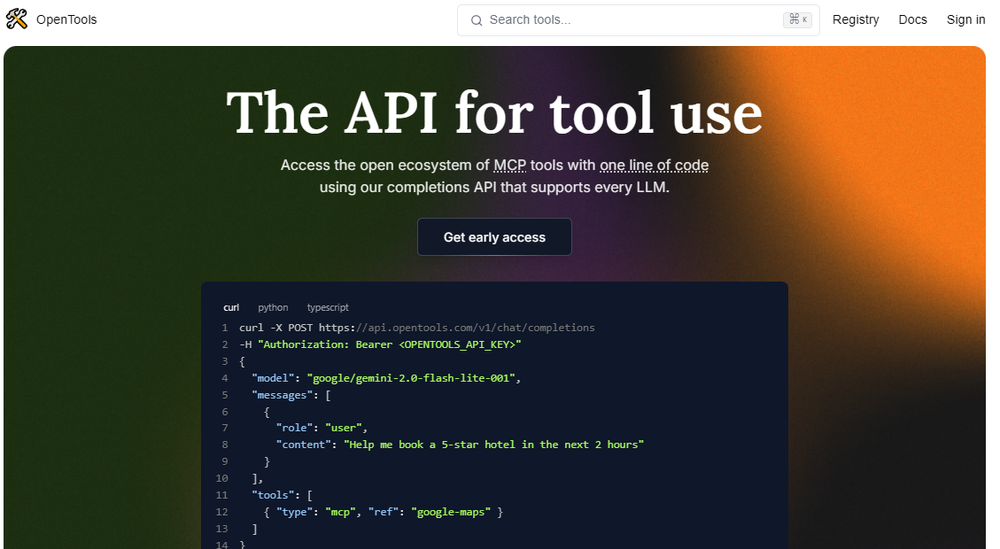Click the 'Help me book a 5-star hotel' string
The width and height of the screenshot is (1000, 549).
pyautogui.click(x=494, y=444)
